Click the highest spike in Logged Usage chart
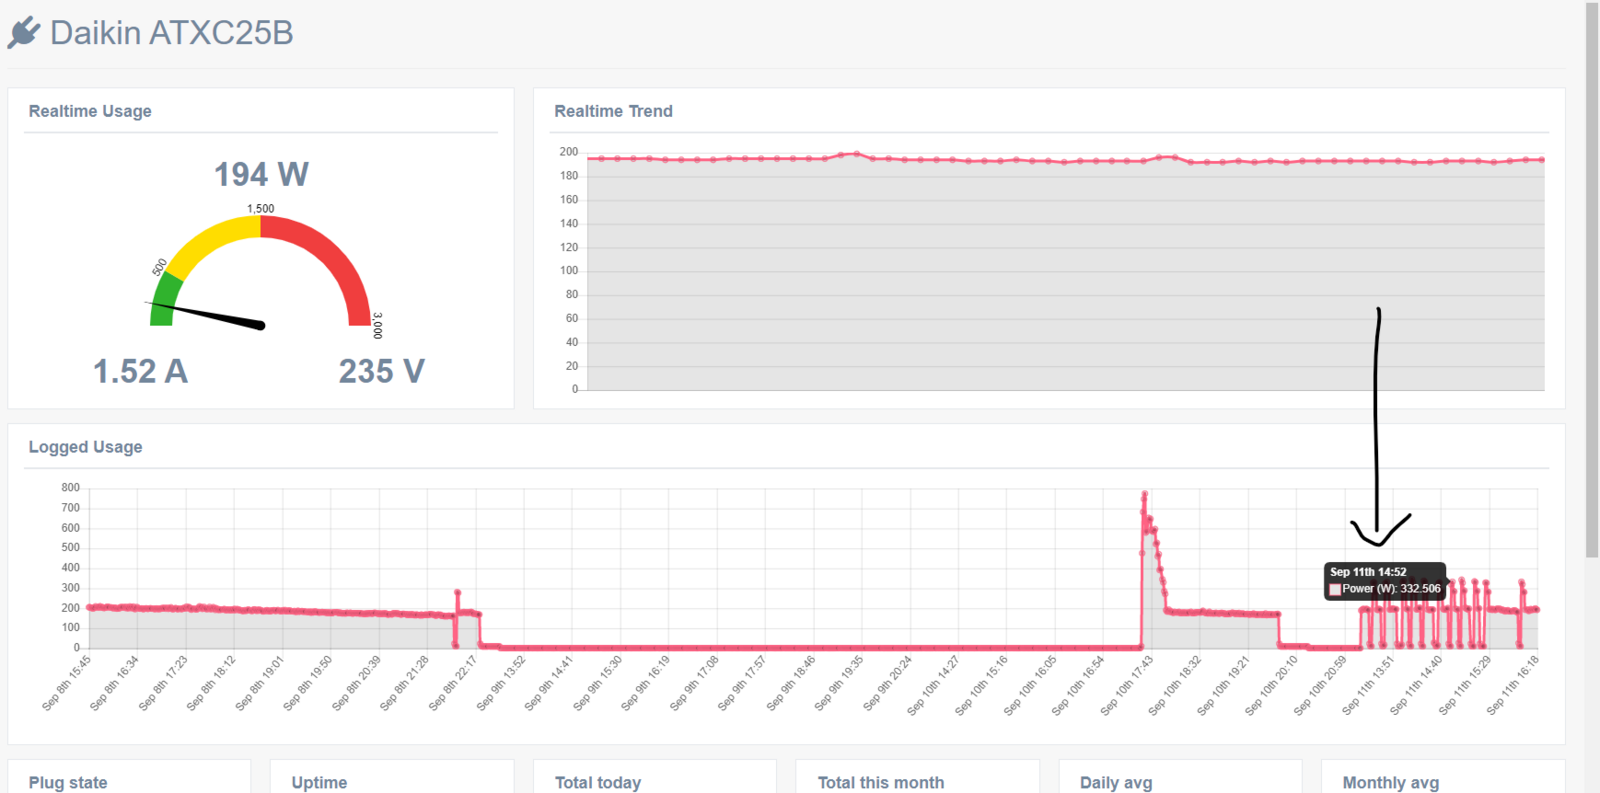 pos(1144,494)
